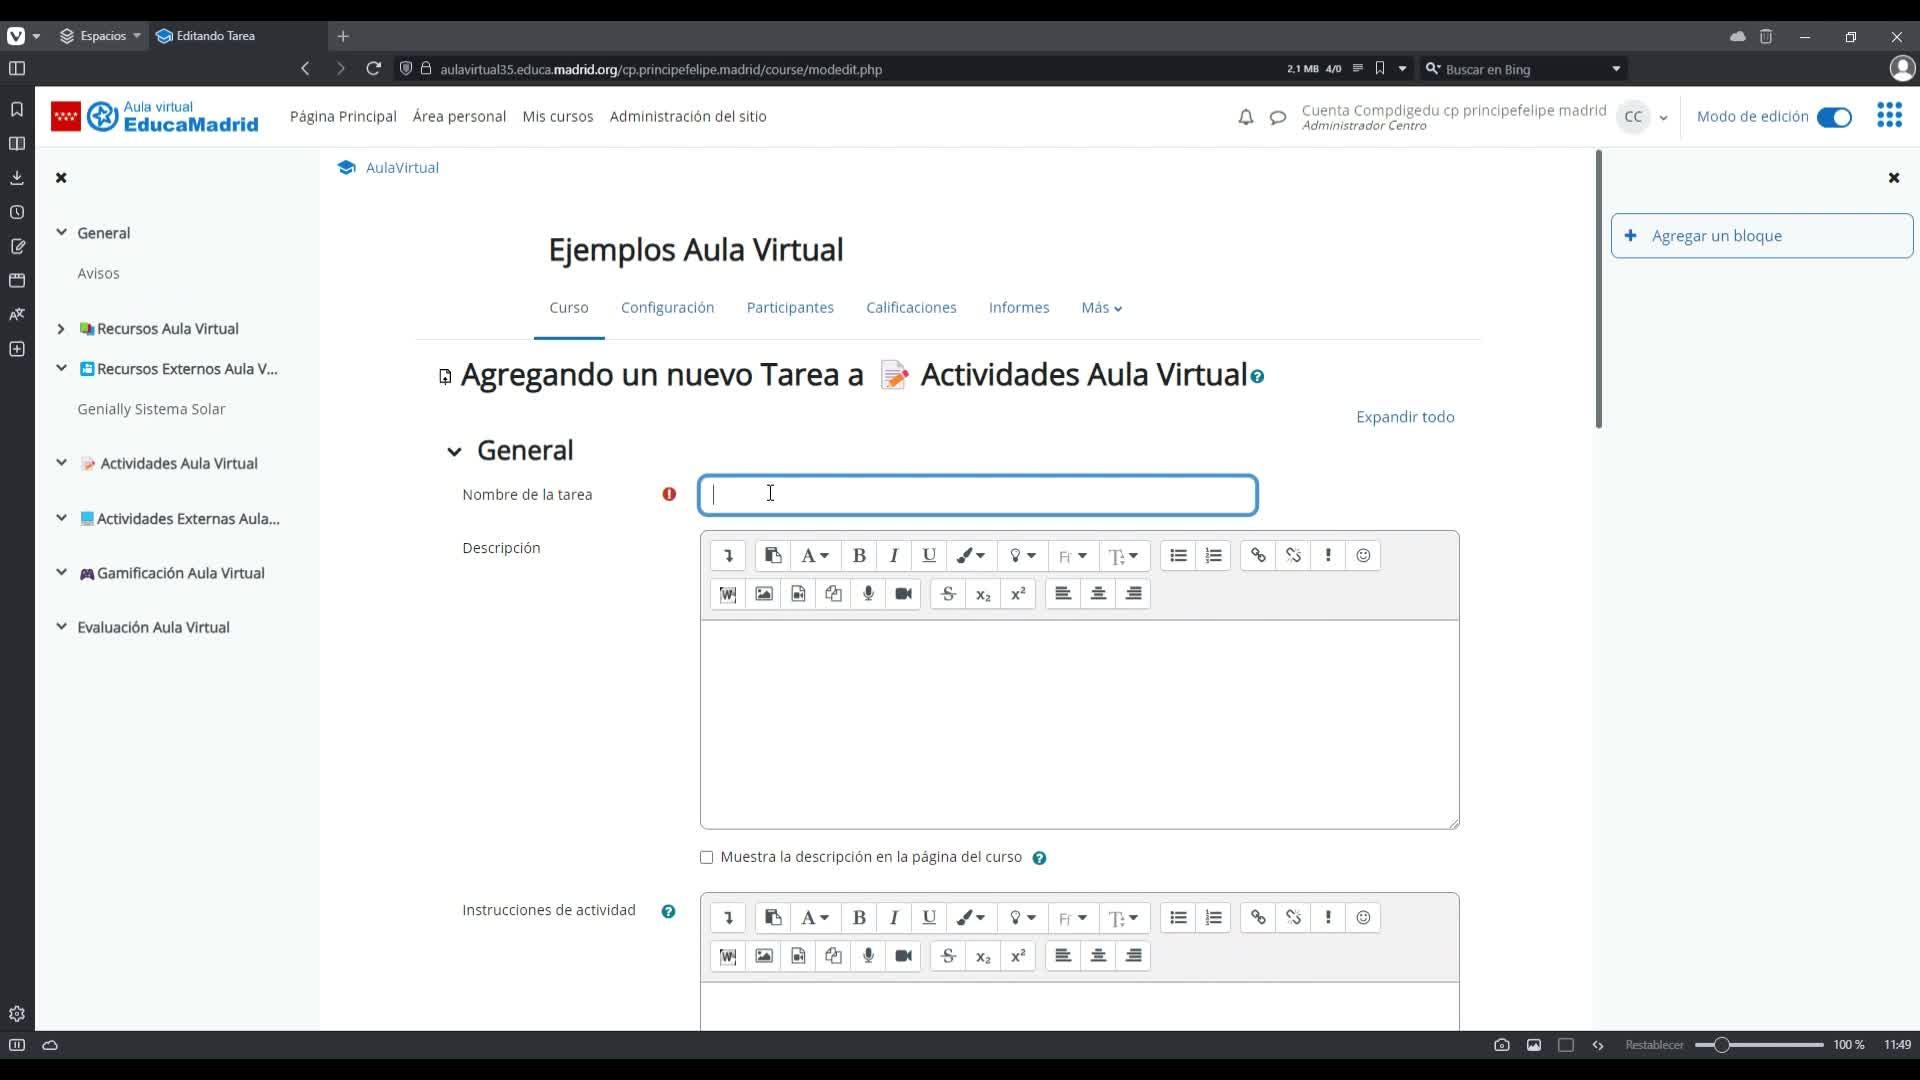
Task: Click the unordered list icon in Descripción toolbar
Action: [x=1178, y=556]
